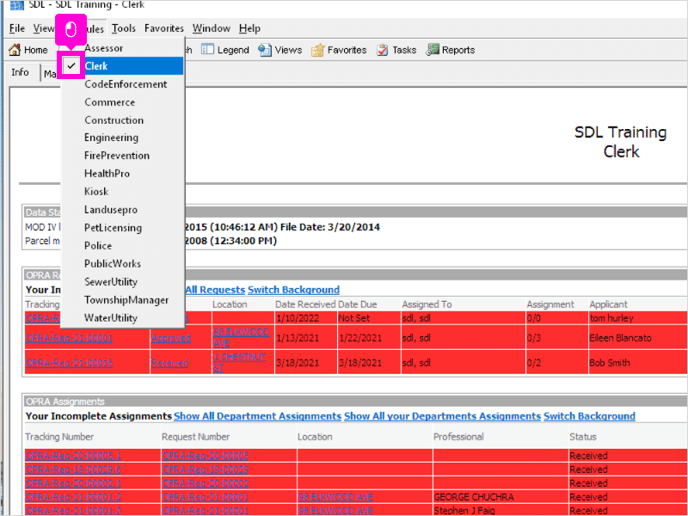Select the 1/10/2022 date received cell
Viewport: 688px width, 516px height.
(306, 318)
